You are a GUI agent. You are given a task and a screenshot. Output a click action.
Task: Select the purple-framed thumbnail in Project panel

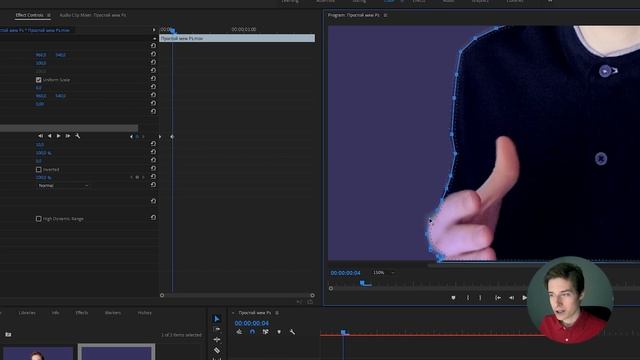(x=116, y=352)
